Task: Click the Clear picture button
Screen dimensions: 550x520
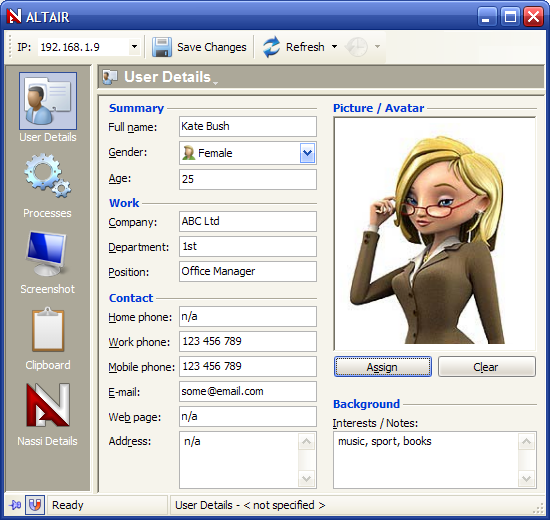Action: [487, 367]
